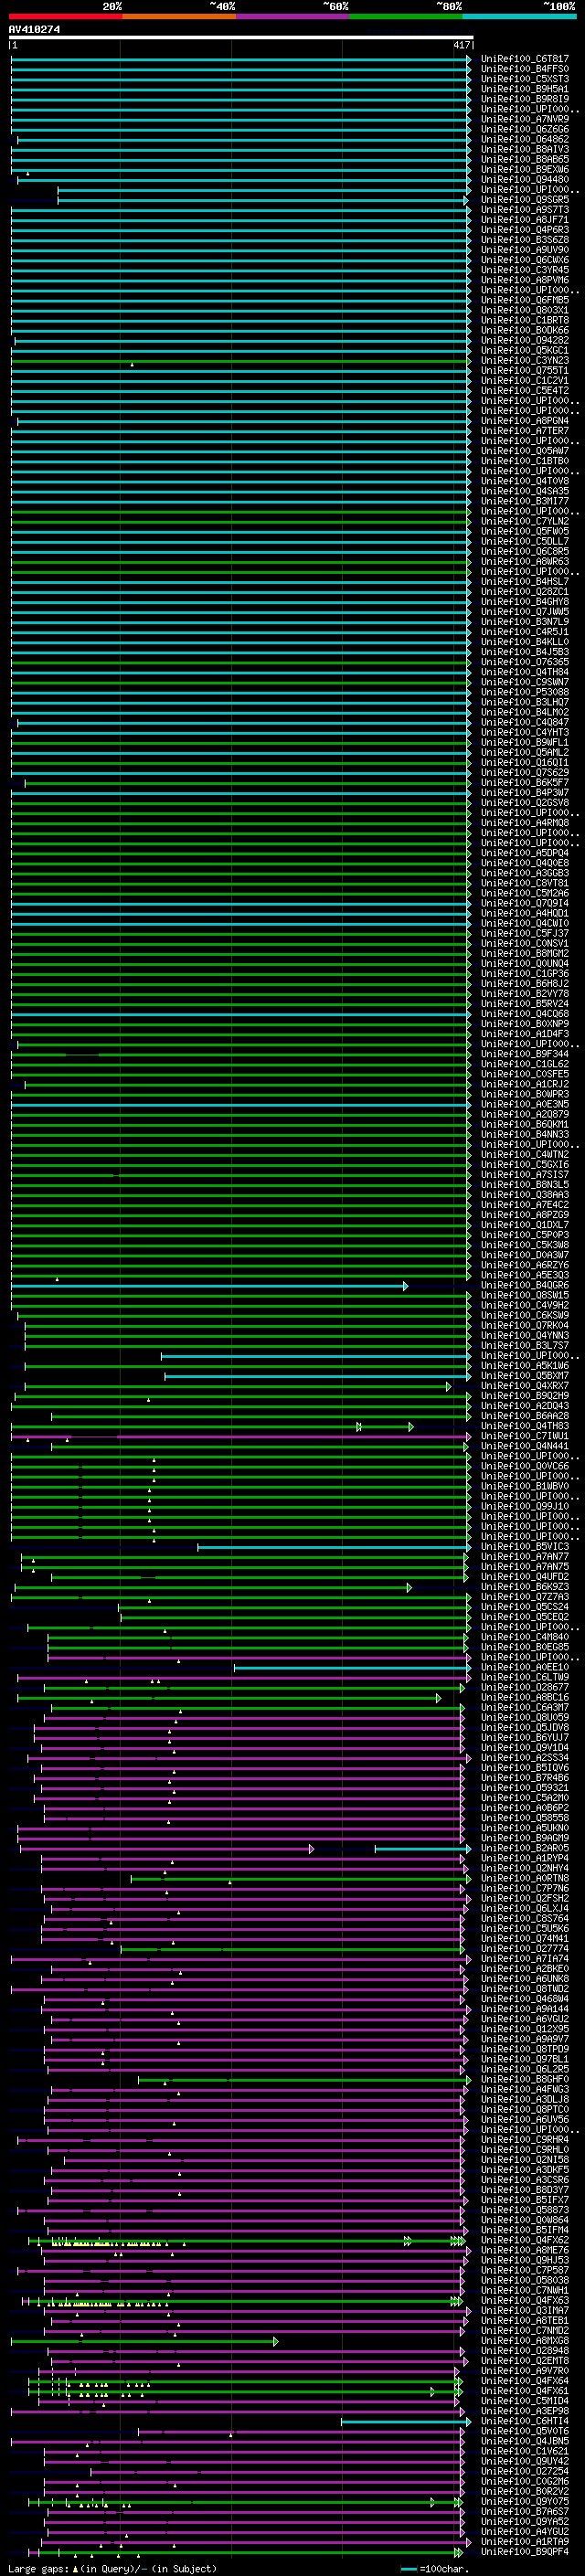Image resolution: width=585 pixels, height=2576 pixels.
Task: Click the green alignment bar for UniRef100_A8MXG8
Action: (144, 2341)
